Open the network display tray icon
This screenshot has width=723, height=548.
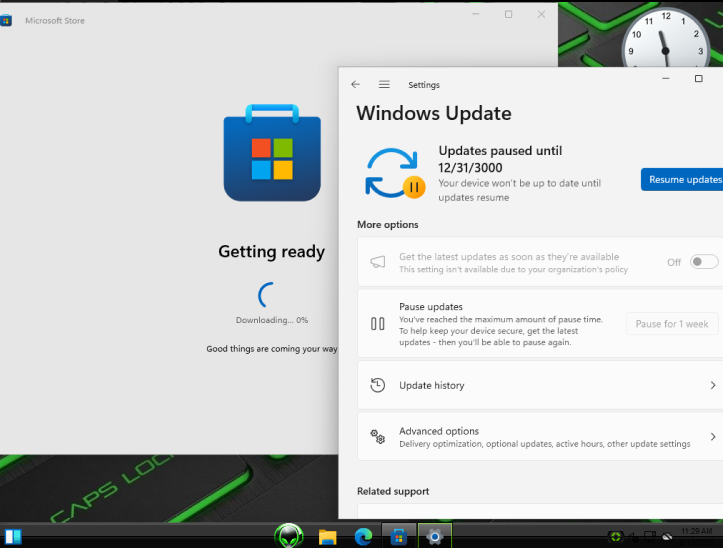[650, 536]
